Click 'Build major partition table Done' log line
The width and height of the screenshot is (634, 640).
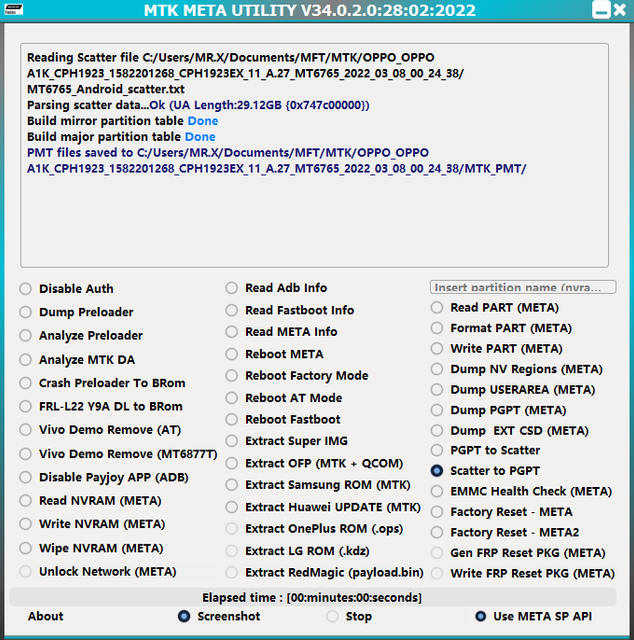click(121, 137)
